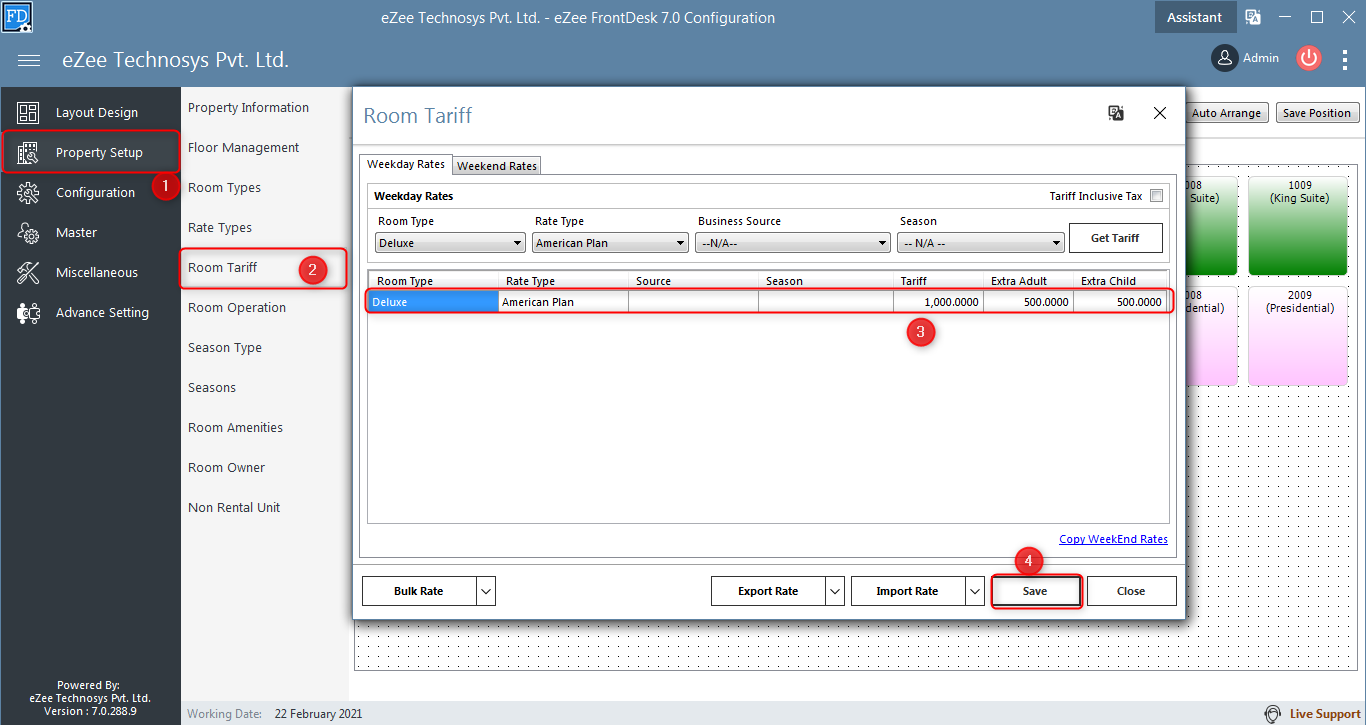1366x725 pixels.
Task: Open the hamburger menu icon
Action: pos(29,60)
